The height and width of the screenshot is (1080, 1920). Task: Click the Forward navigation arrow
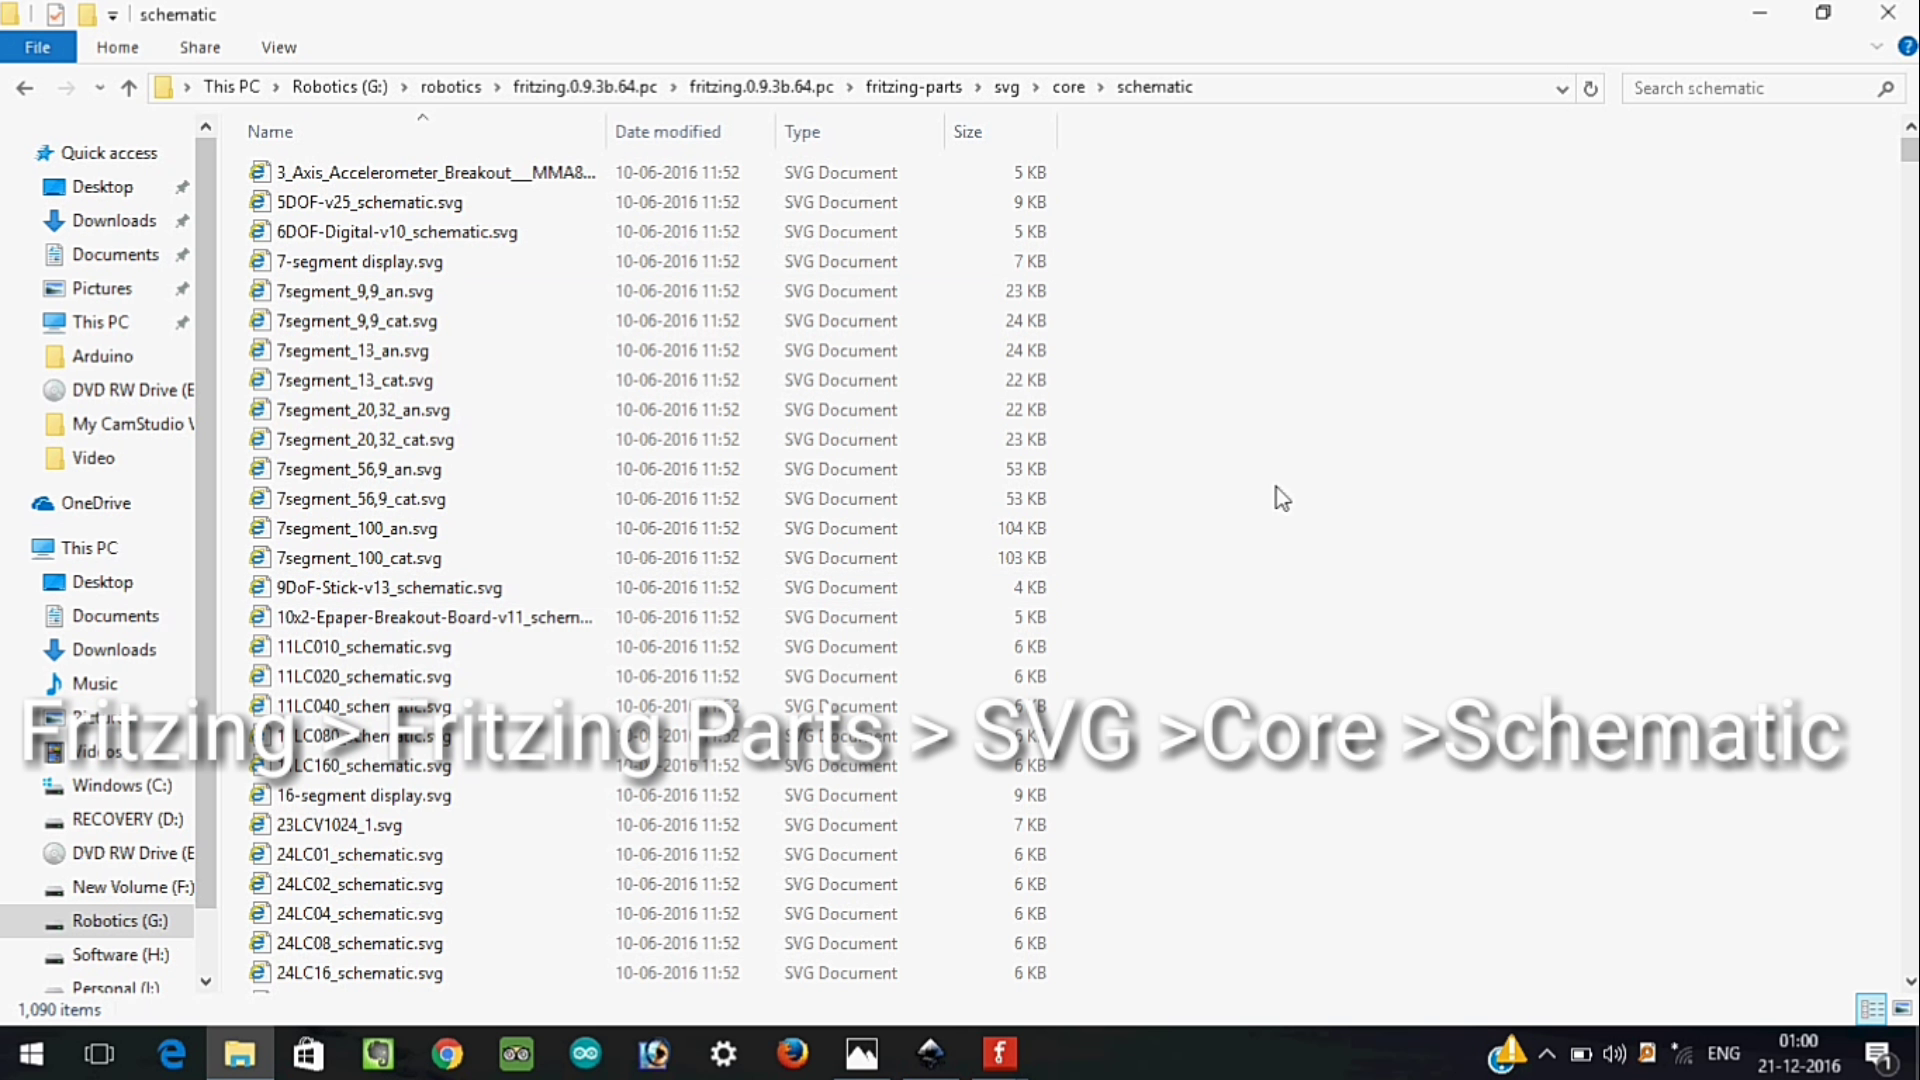66,88
